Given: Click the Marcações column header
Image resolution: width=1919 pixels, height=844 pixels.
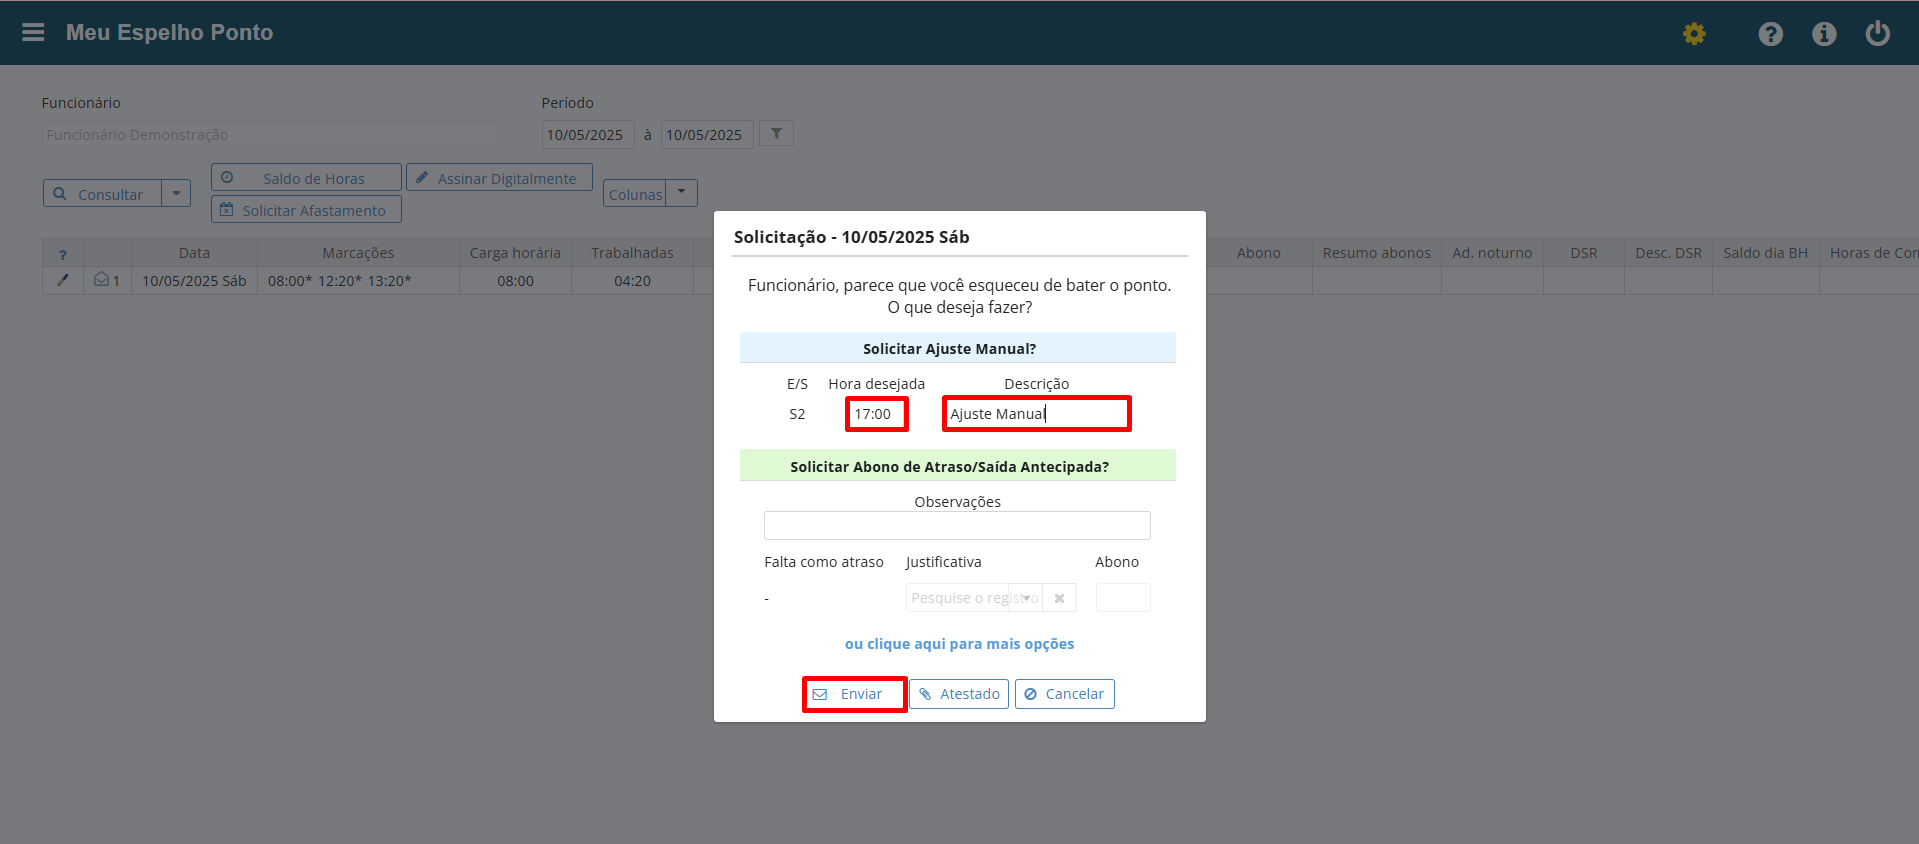Looking at the screenshot, I should 358,253.
